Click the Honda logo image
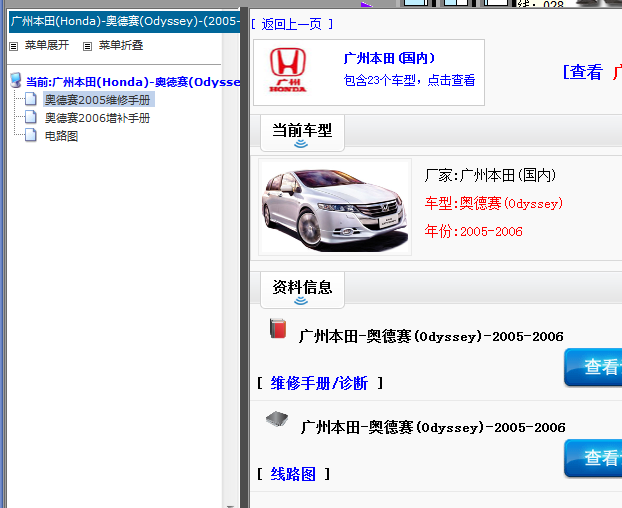Viewport: 622px width, 508px height. click(x=288, y=70)
